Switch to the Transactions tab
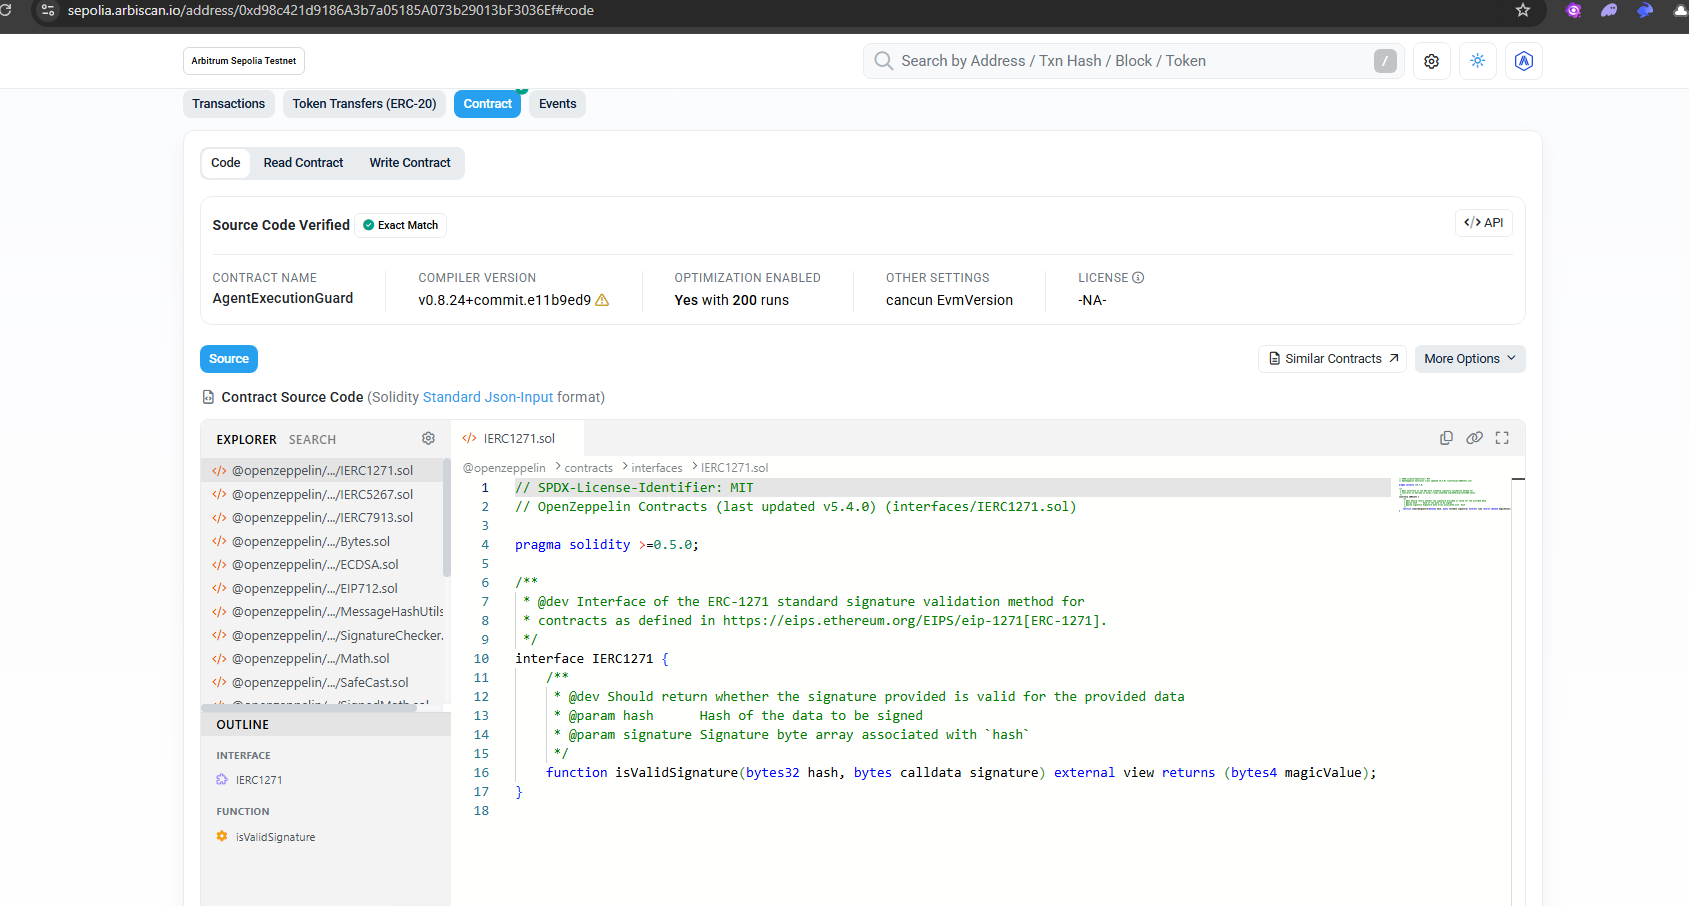The height and width of the screenshot is (906, 1689). click(229, 104)
